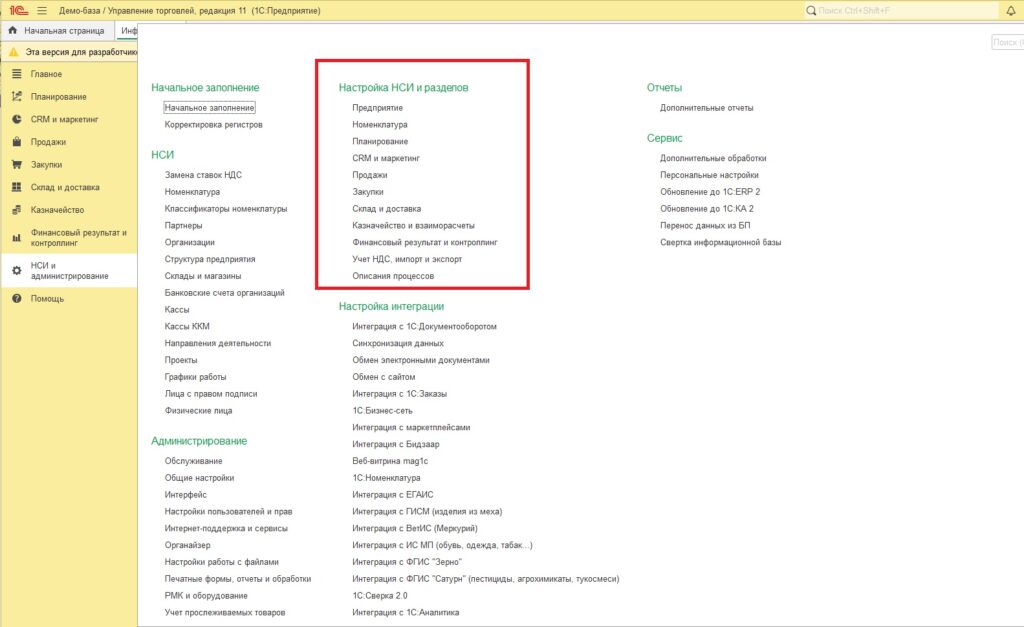Open Дополнительные отчеты

coord(707,108)
